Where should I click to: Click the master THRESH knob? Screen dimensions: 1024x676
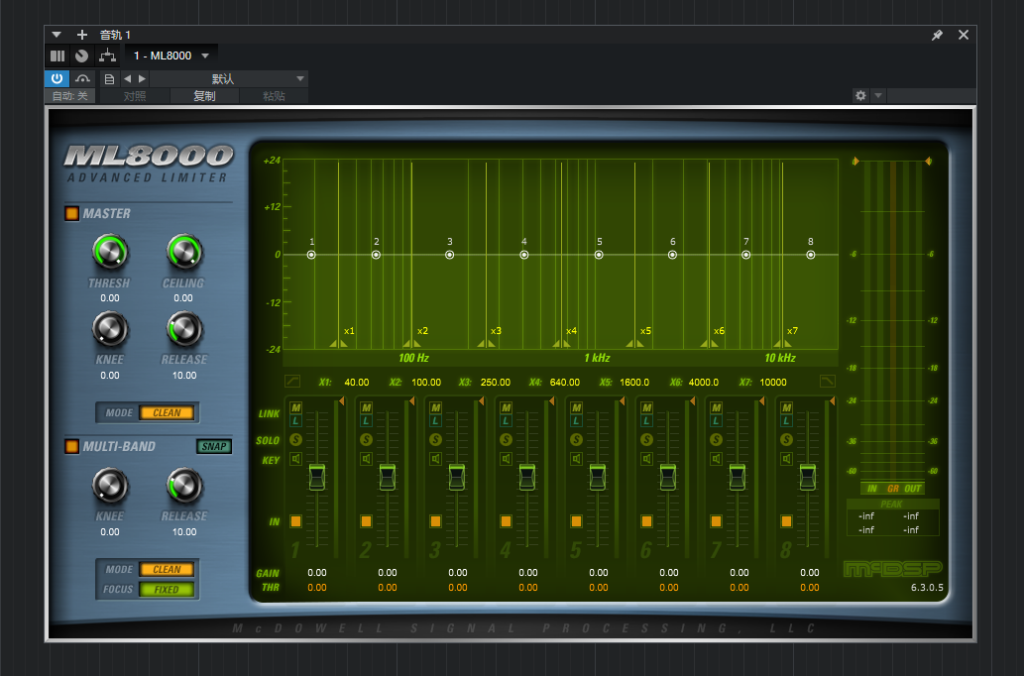(110, 253)
